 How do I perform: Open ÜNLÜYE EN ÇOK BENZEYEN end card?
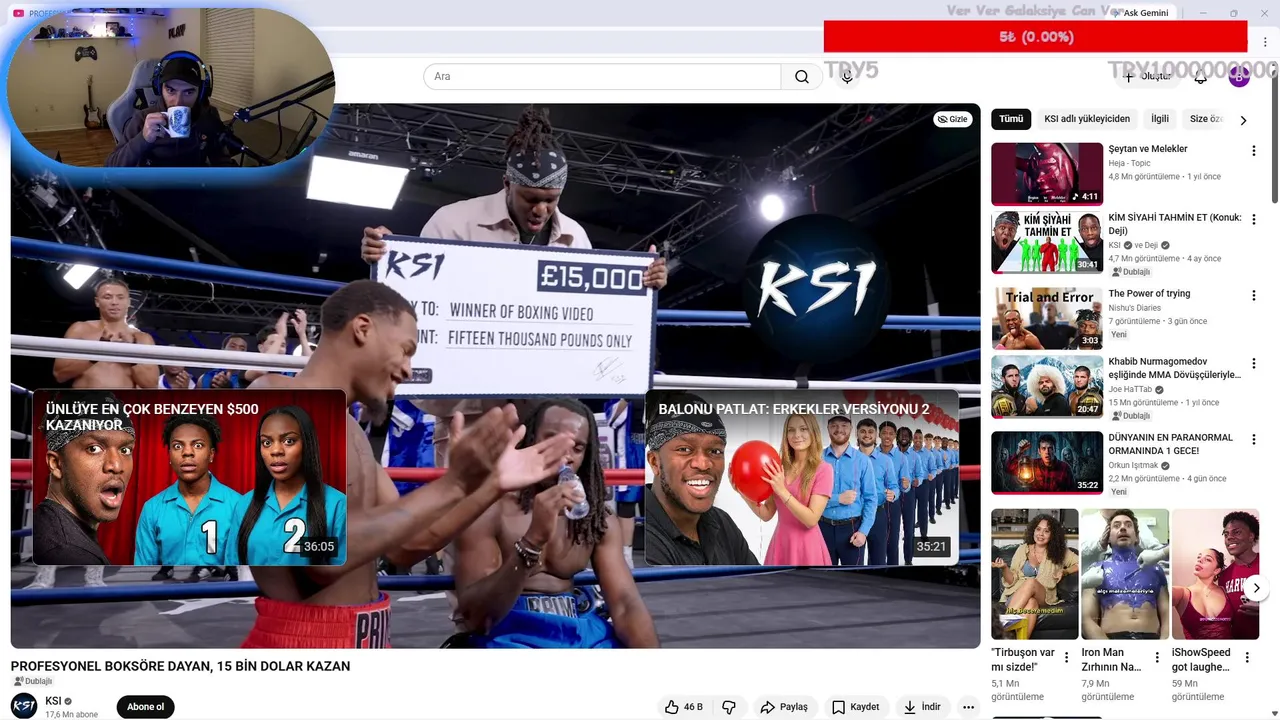tap(189, 478)
